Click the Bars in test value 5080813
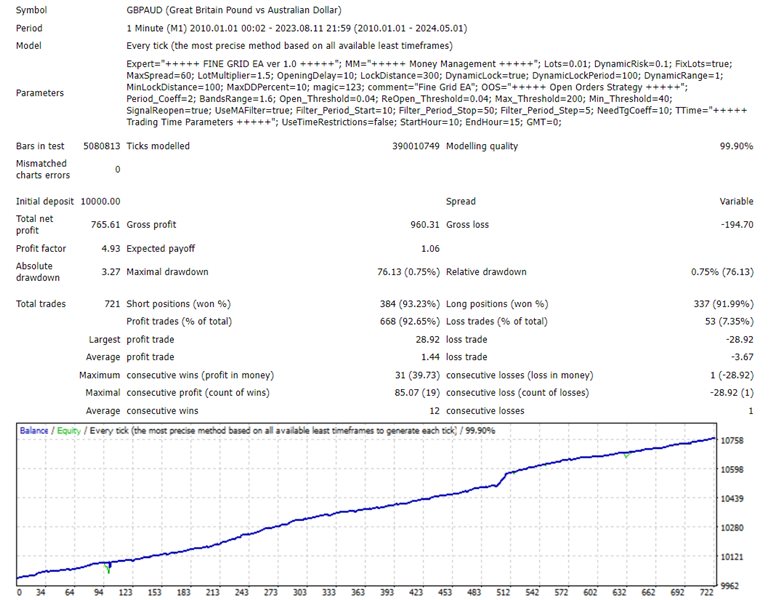The height and width of the screenshot is (600, 770). [102, 146]
